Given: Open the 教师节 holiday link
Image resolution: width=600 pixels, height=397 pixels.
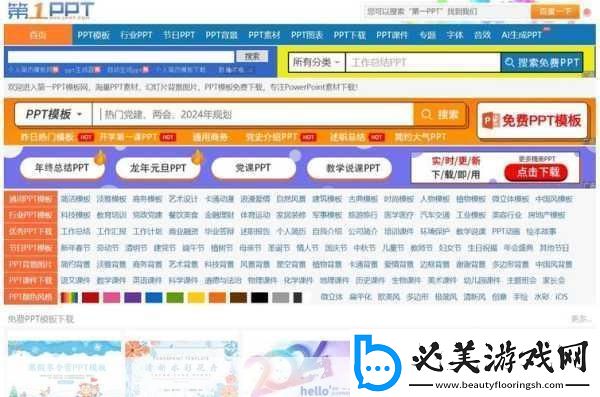Looking at the screenshot, I should (421, 248).
